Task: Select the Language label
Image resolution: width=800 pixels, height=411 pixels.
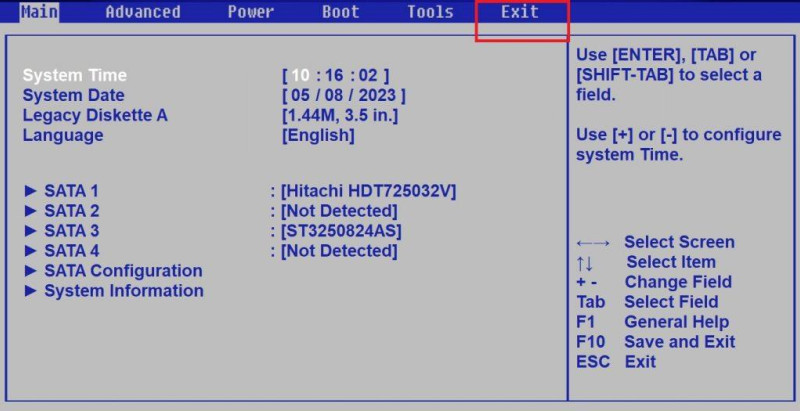Action: 63,135
